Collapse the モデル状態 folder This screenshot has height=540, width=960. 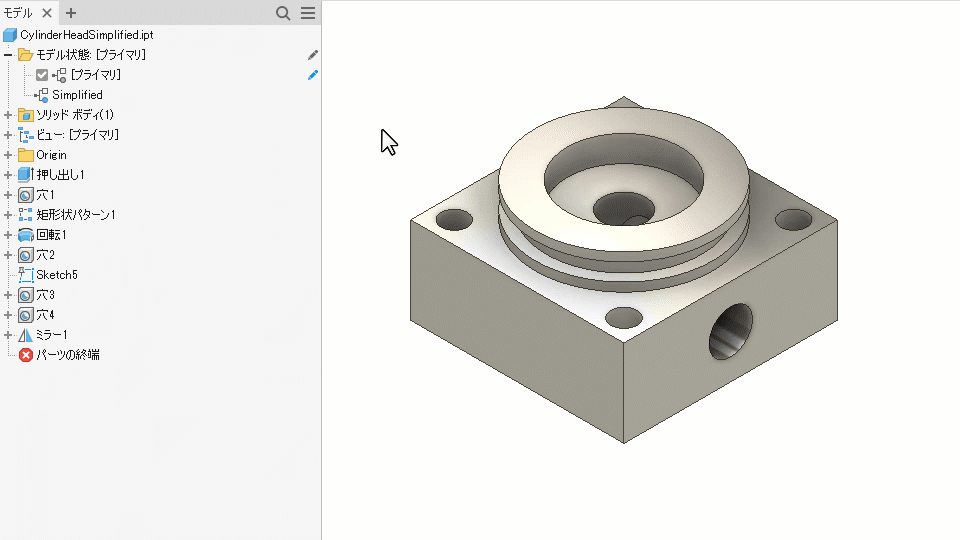click(x=8, y=55)
